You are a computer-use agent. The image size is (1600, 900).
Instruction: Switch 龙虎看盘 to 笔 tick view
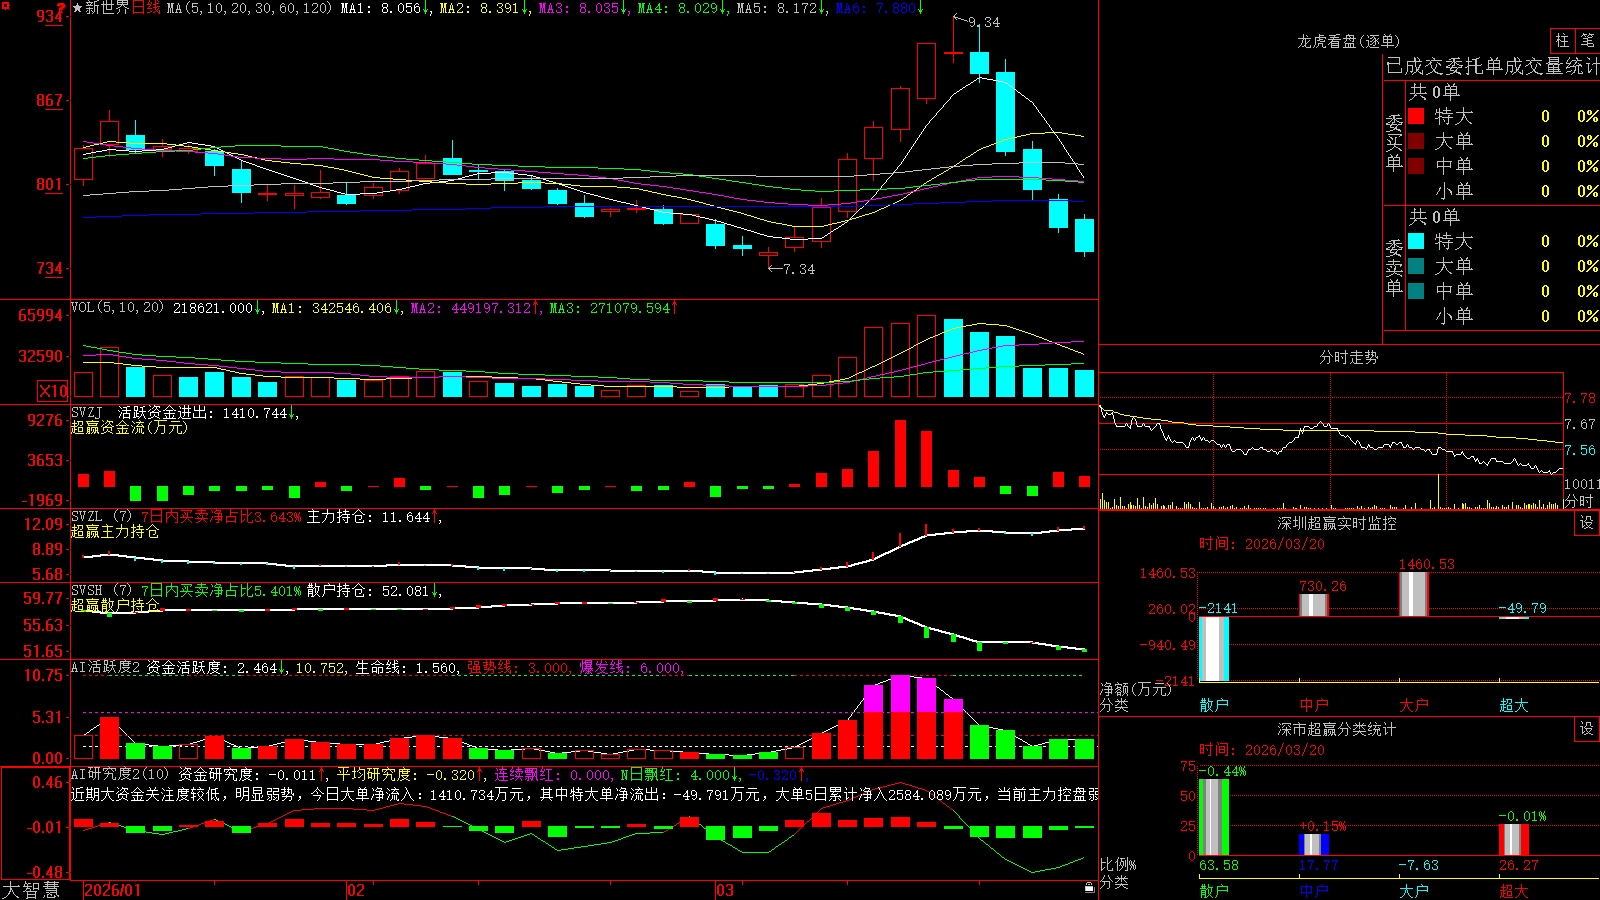[1587, 40]
